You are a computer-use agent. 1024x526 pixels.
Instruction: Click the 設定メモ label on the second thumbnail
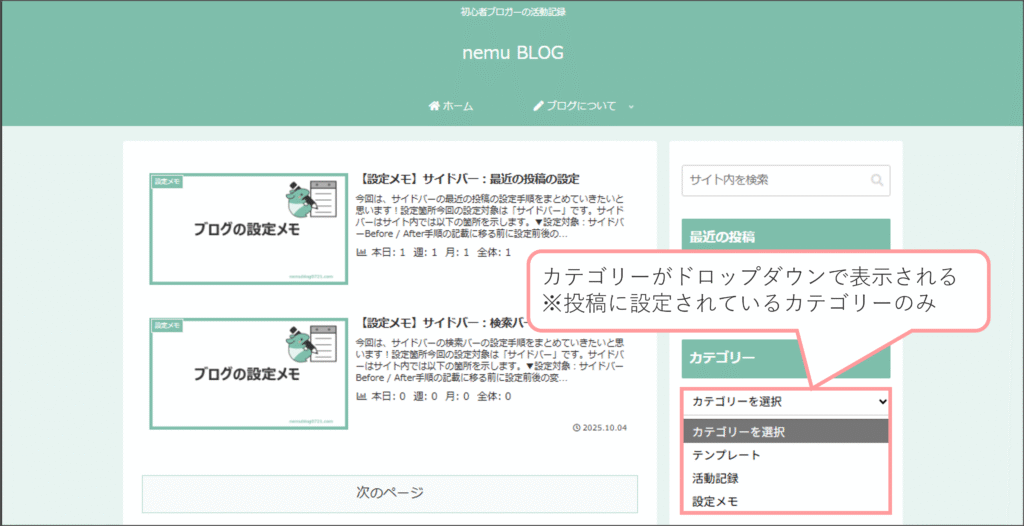click(167, 326)
